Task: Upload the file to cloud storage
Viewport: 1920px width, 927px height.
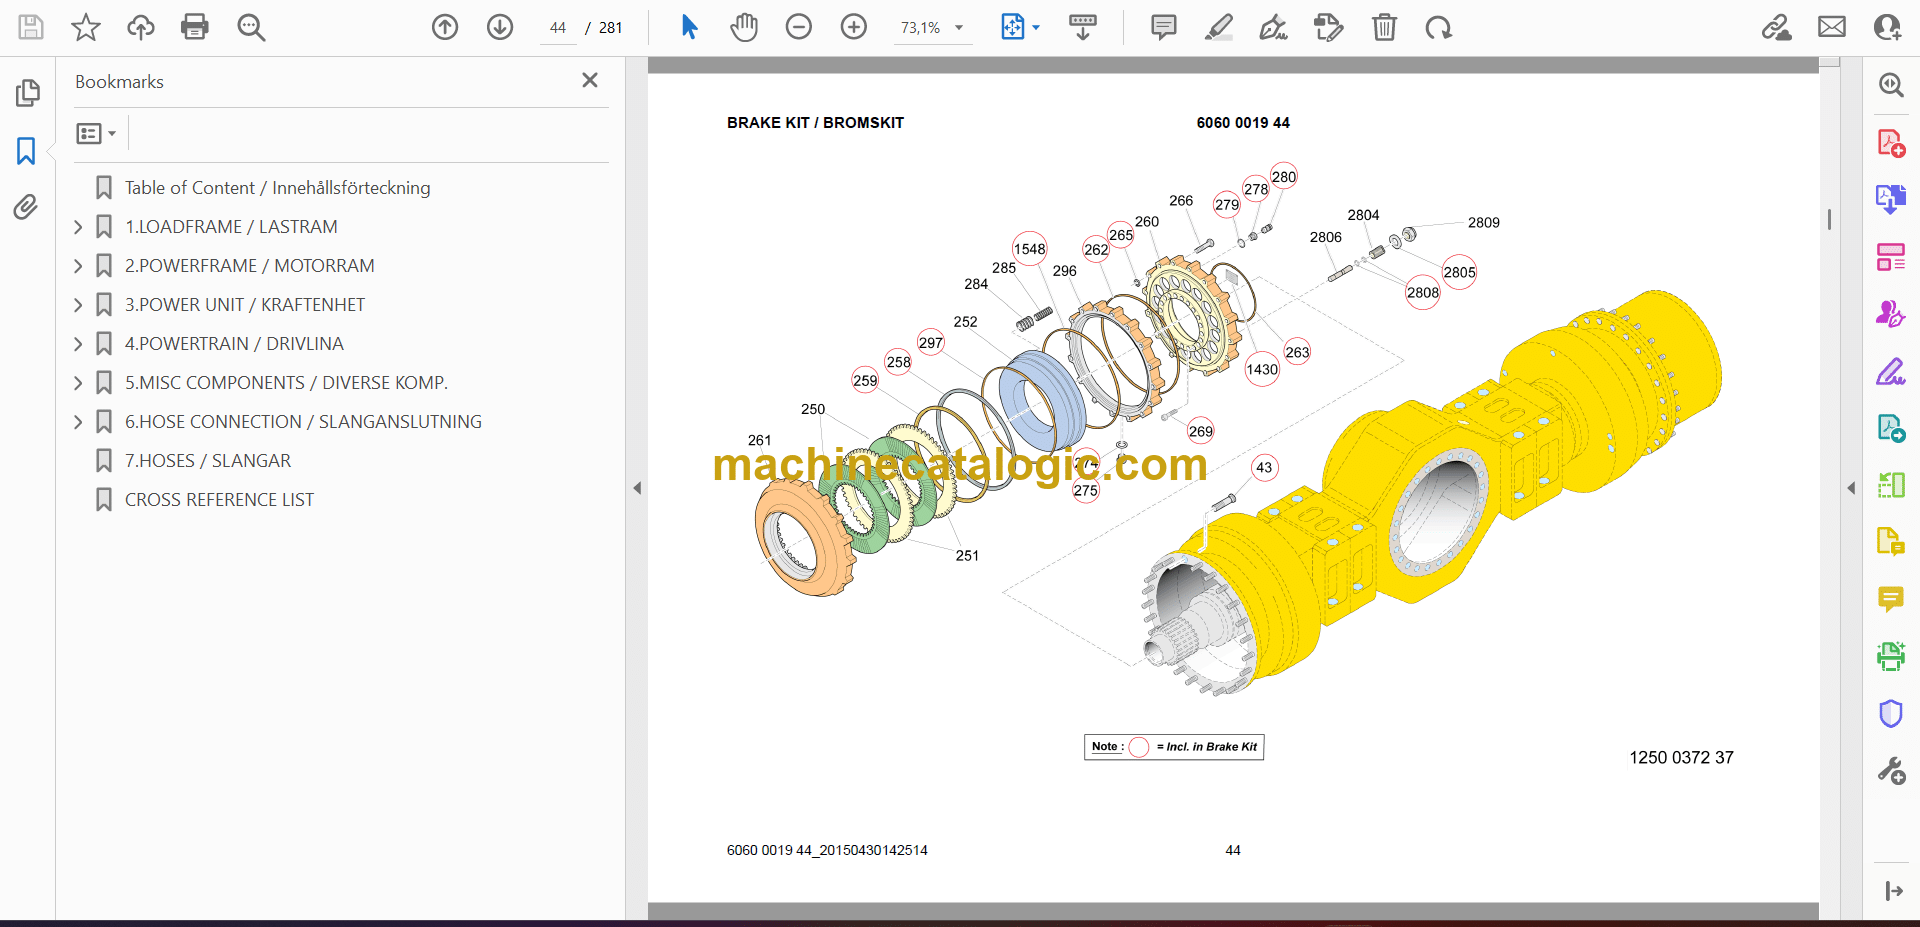Action: coord(141,27)
